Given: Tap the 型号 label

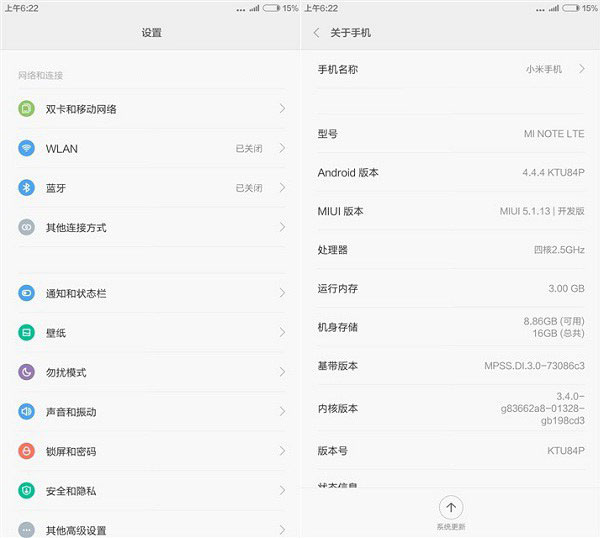Looking at the screenshot, I should click(328, 134).
